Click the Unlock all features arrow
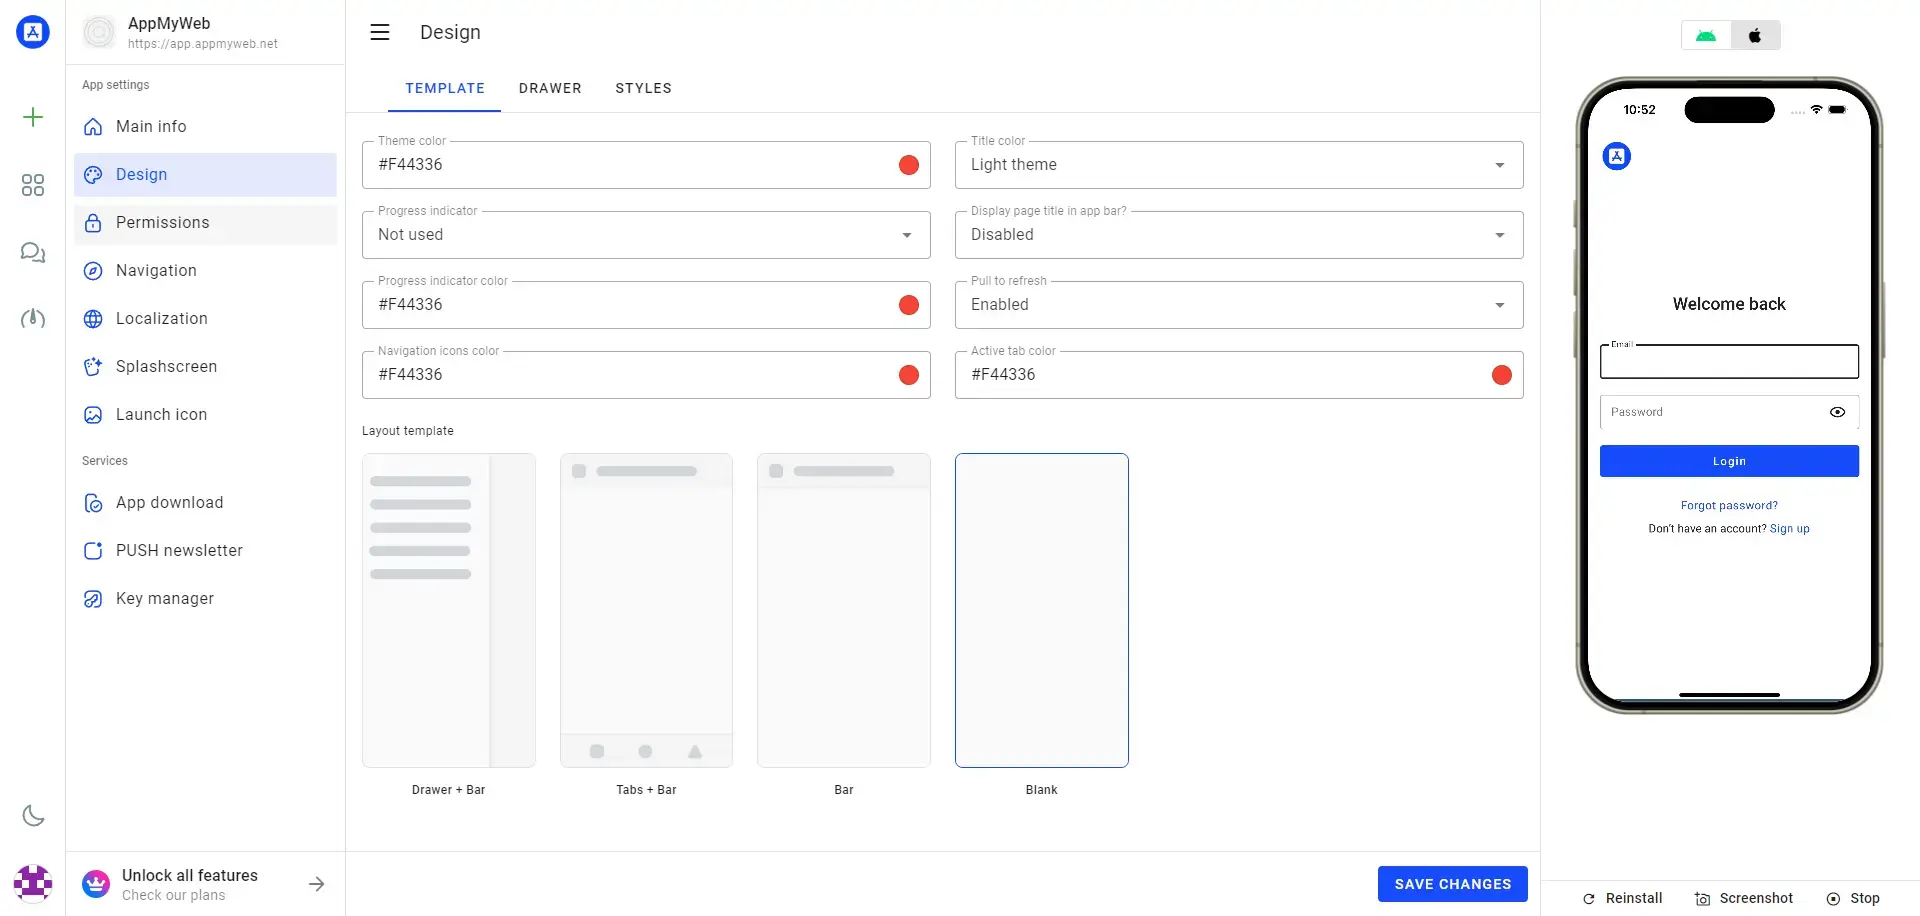The image size is (1920, 916). (317, 884)
